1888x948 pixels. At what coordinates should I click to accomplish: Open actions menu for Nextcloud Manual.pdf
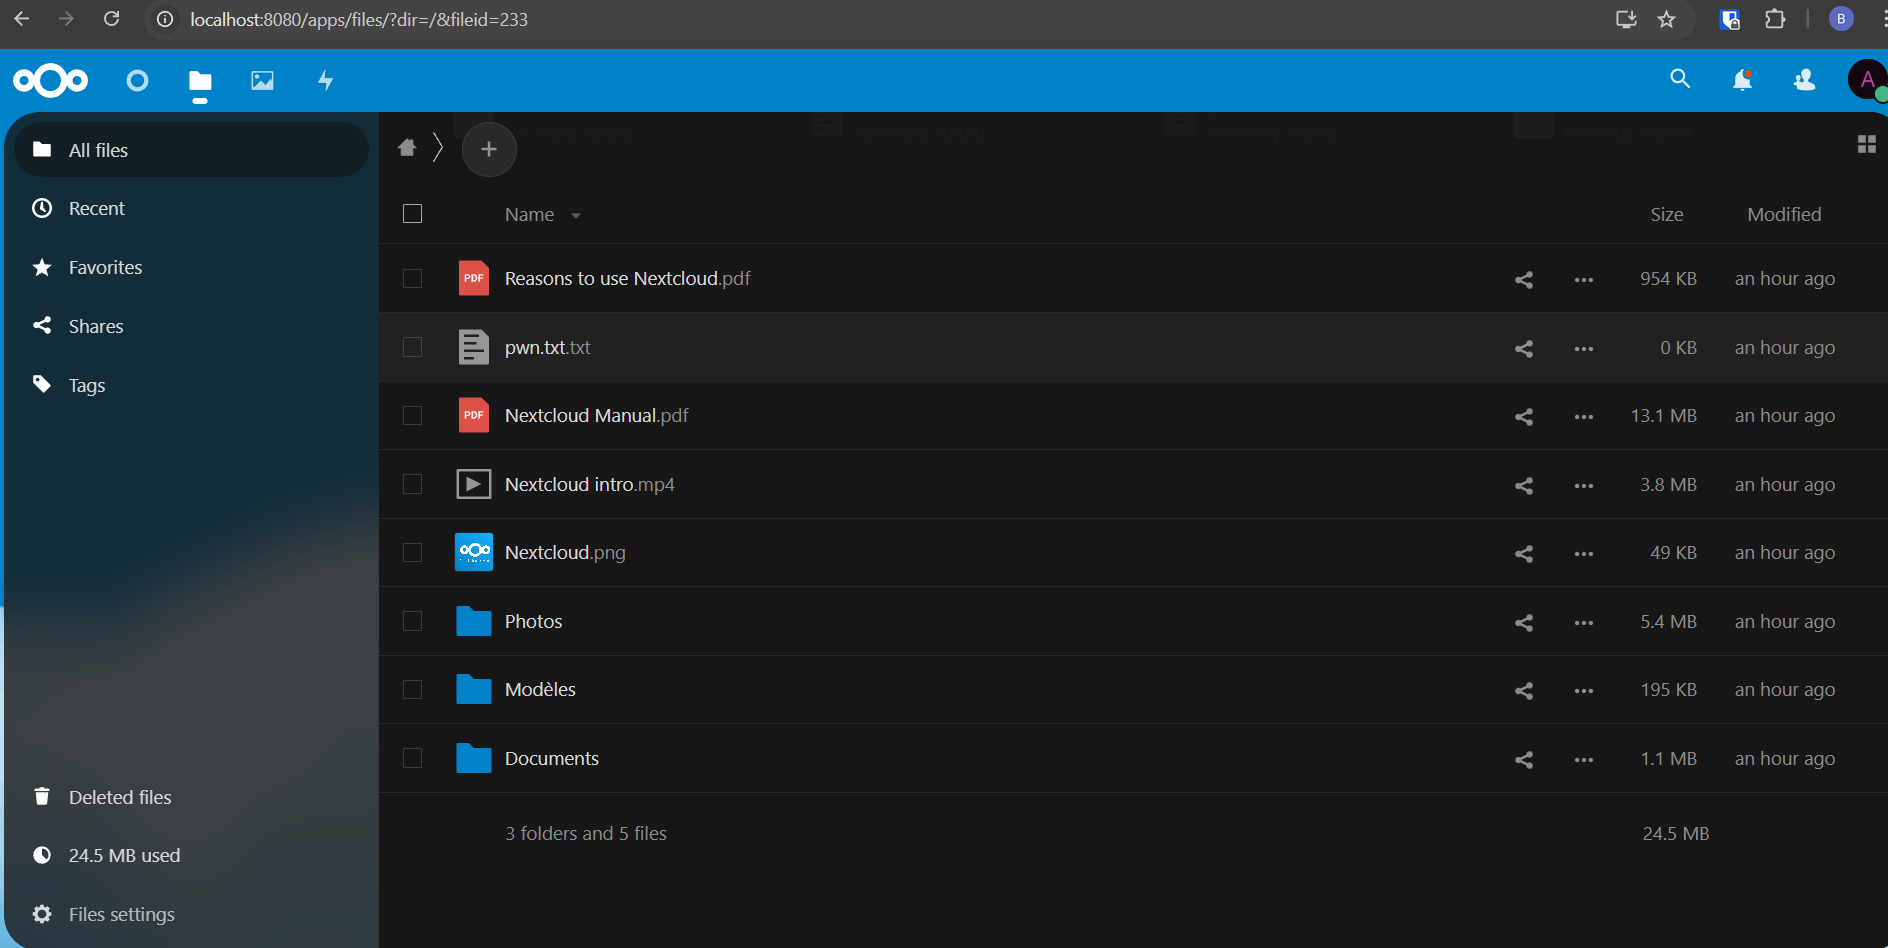tap(1584, 416)
